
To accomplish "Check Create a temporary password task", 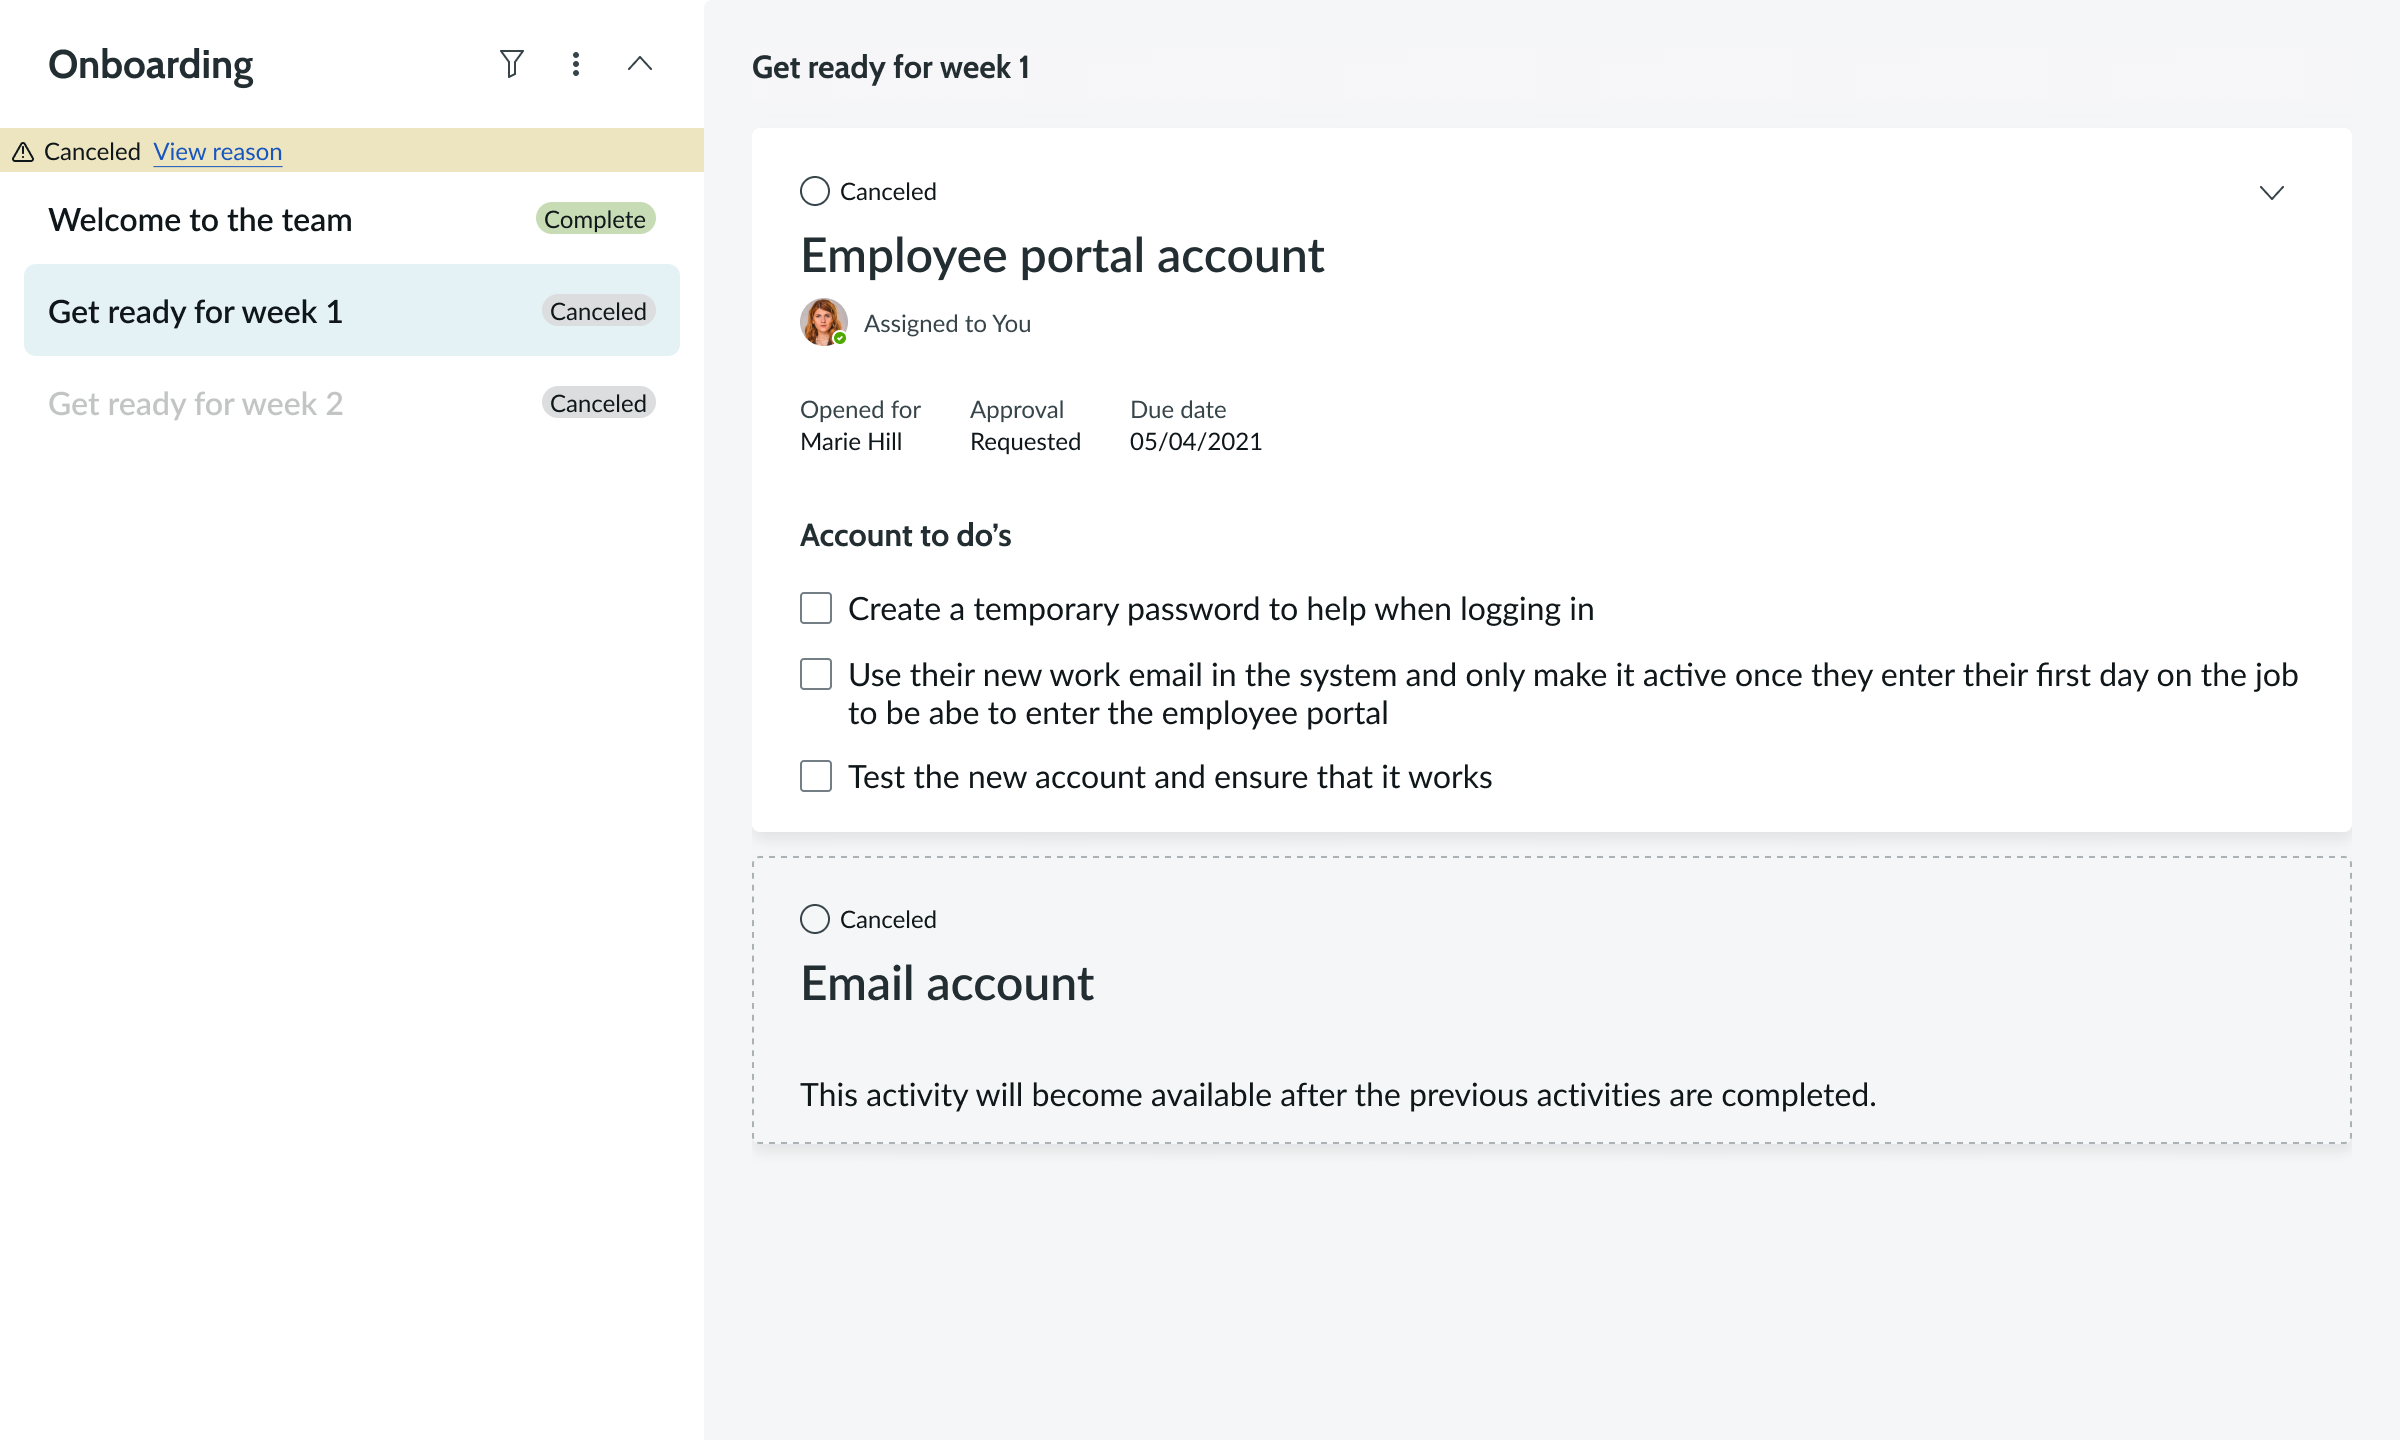I will [x=816, y=608].
